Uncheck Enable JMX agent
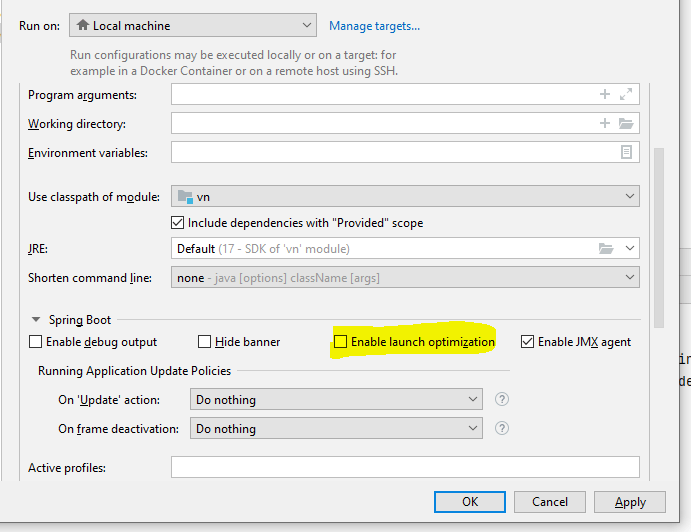 tap(528, 342)
